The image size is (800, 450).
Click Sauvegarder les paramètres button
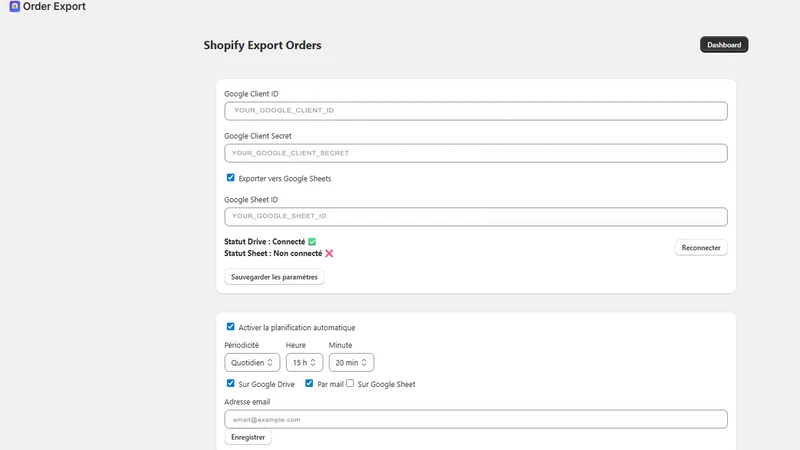(x=274, y=277)
